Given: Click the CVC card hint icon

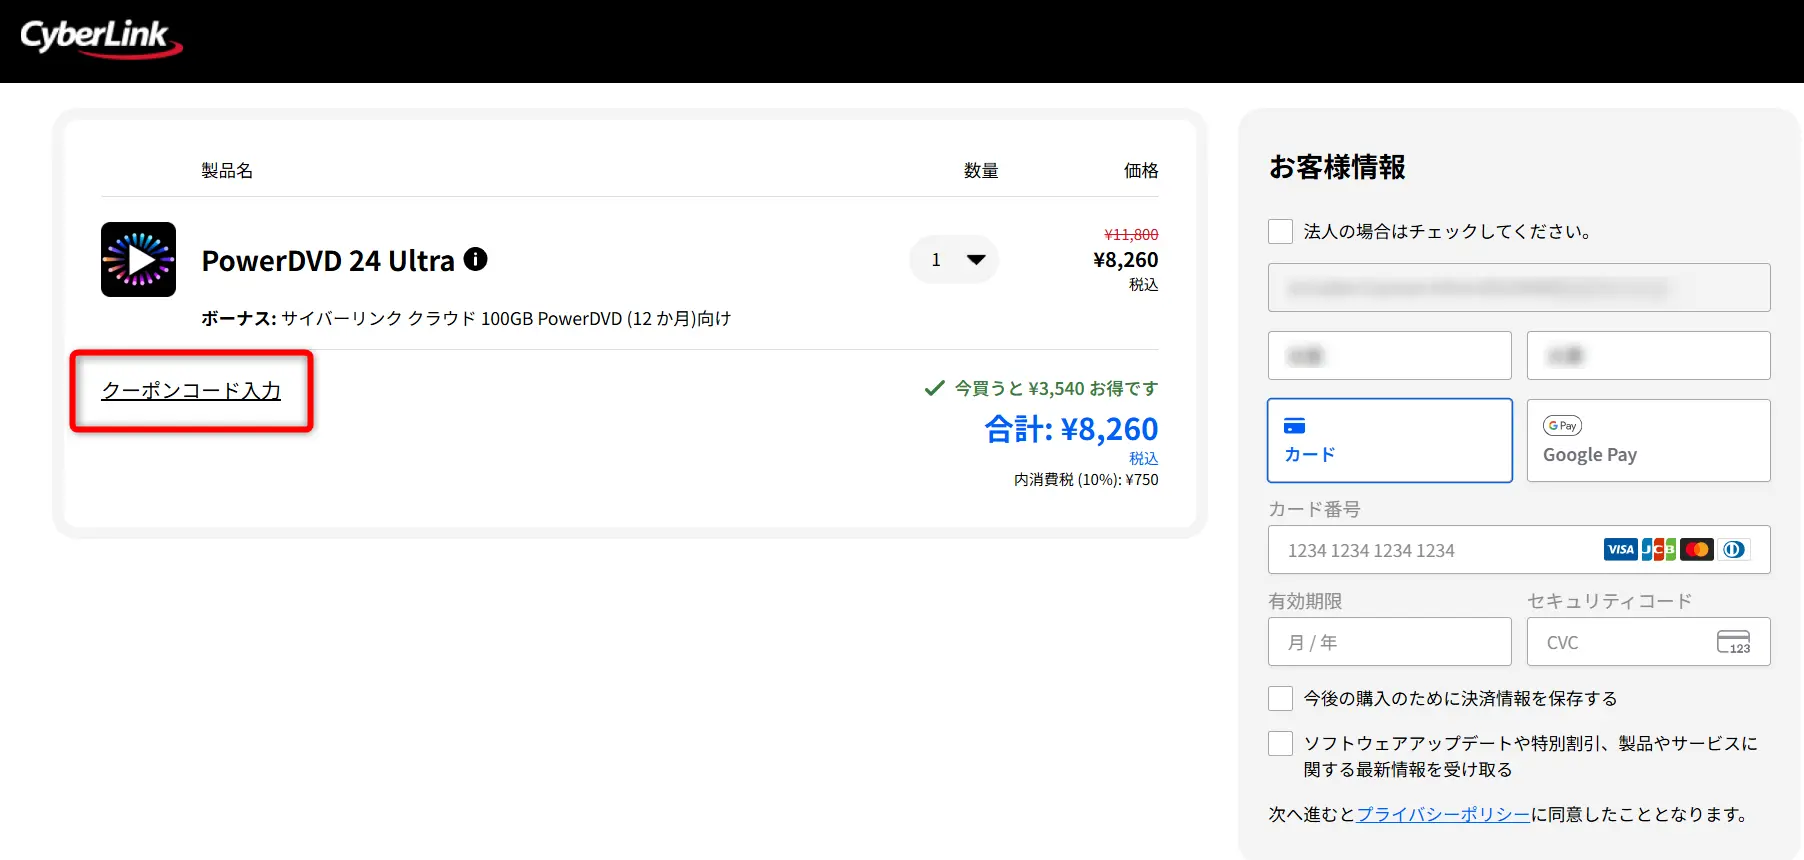Looking at the screenshot, I should point(1734,642).
